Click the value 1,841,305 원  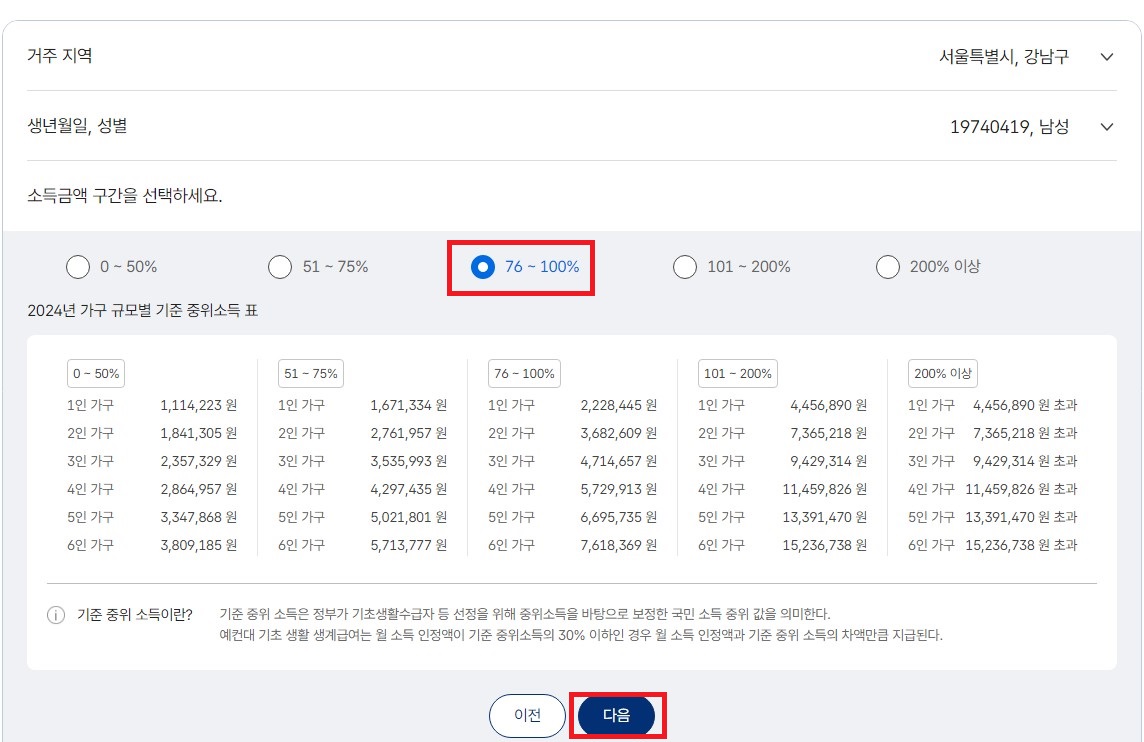pyautogui.click(x=198, y=433)
